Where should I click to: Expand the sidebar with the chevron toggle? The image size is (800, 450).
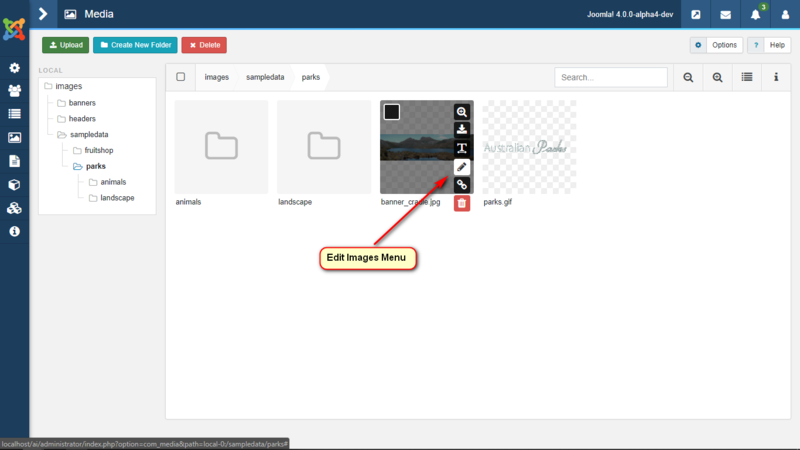(43, 14)
